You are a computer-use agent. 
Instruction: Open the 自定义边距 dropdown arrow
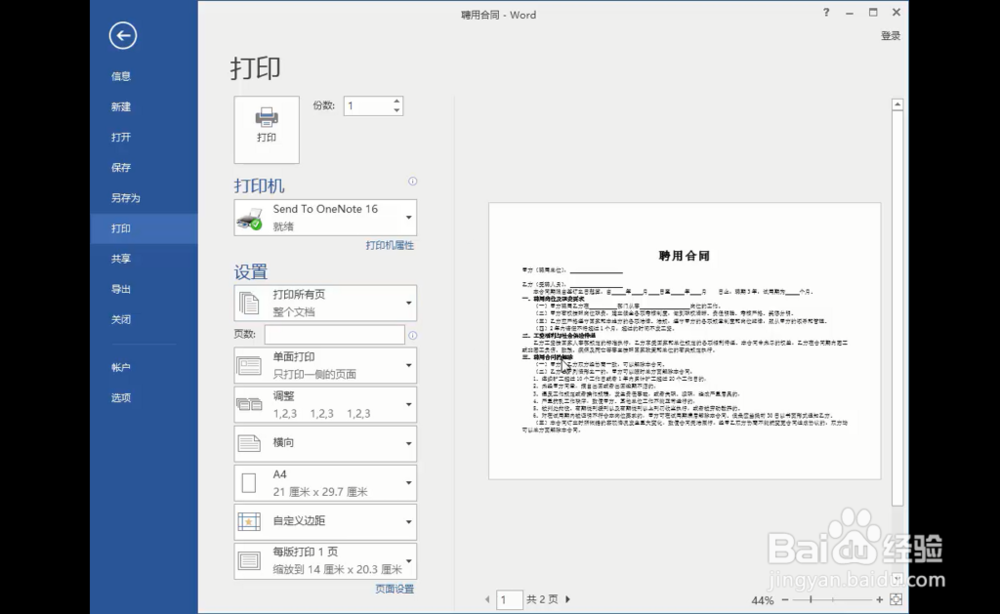coord(407,521)
